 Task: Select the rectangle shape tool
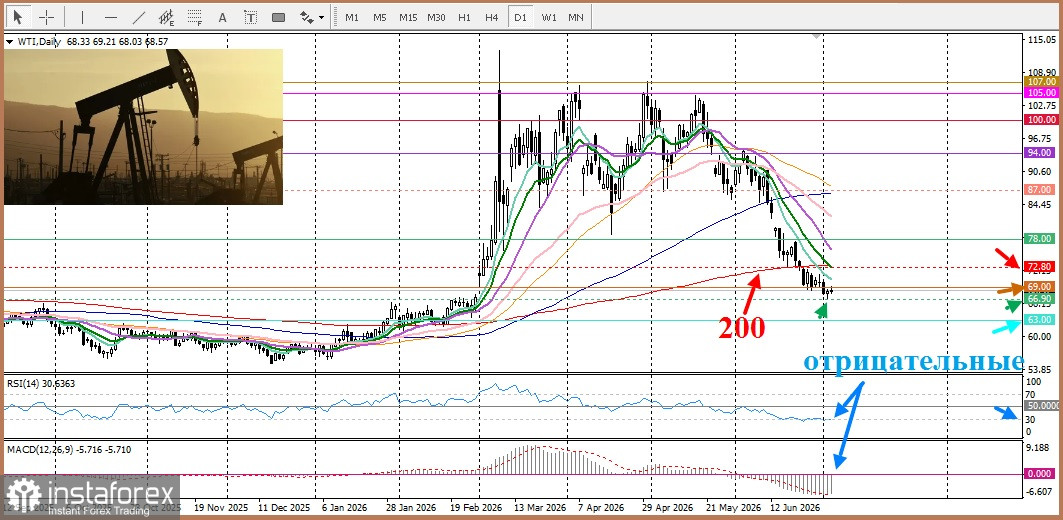click(x=279, y=17)
